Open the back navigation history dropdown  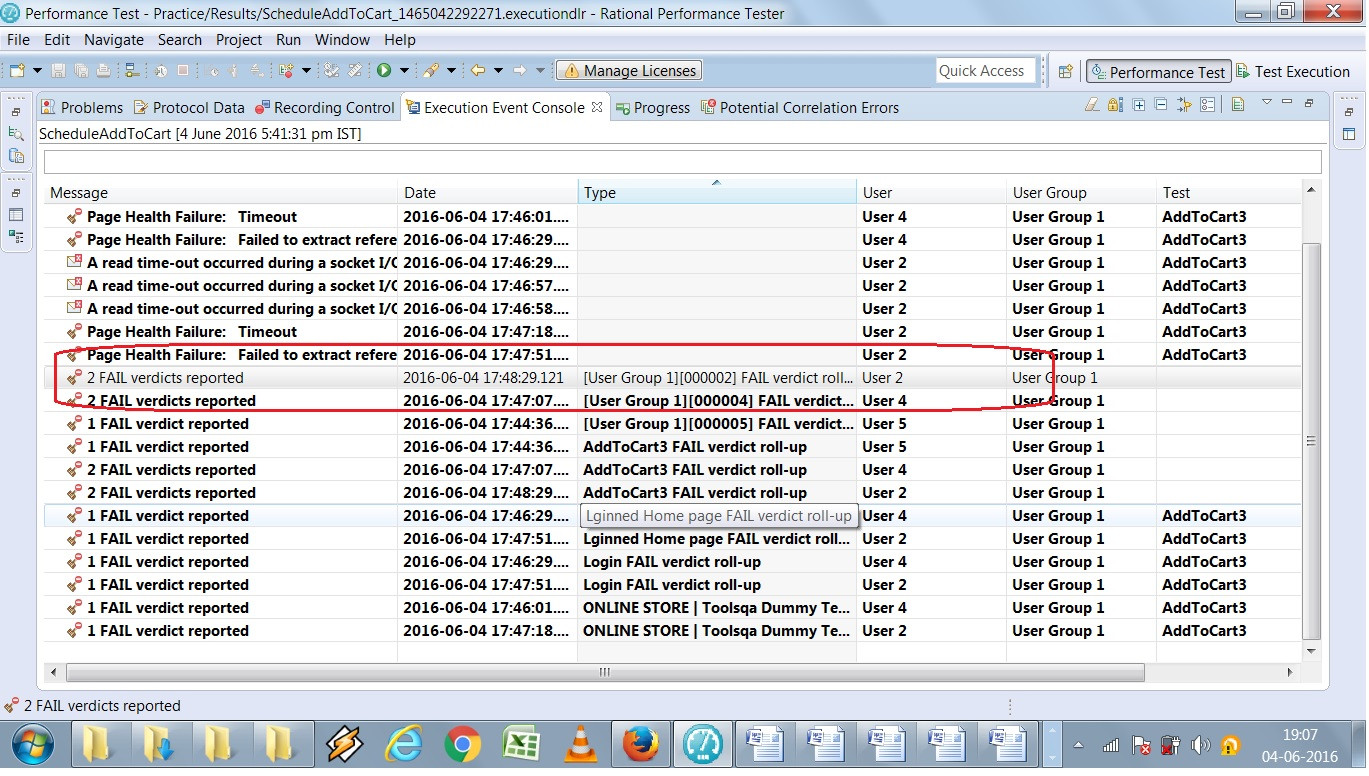[498, 71]
